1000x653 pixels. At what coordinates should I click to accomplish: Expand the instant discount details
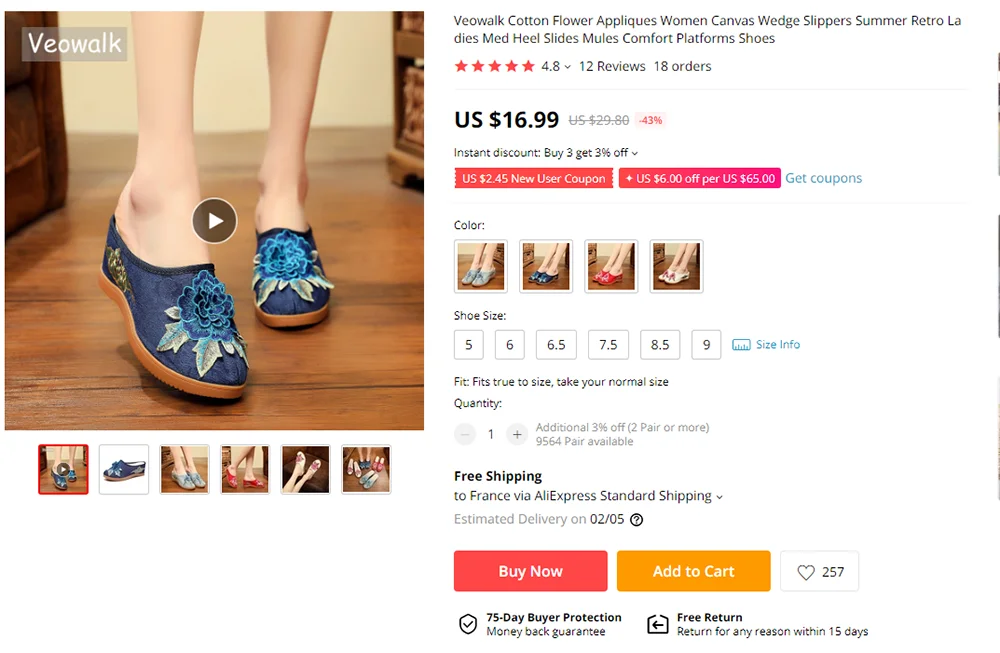point(634,153)
